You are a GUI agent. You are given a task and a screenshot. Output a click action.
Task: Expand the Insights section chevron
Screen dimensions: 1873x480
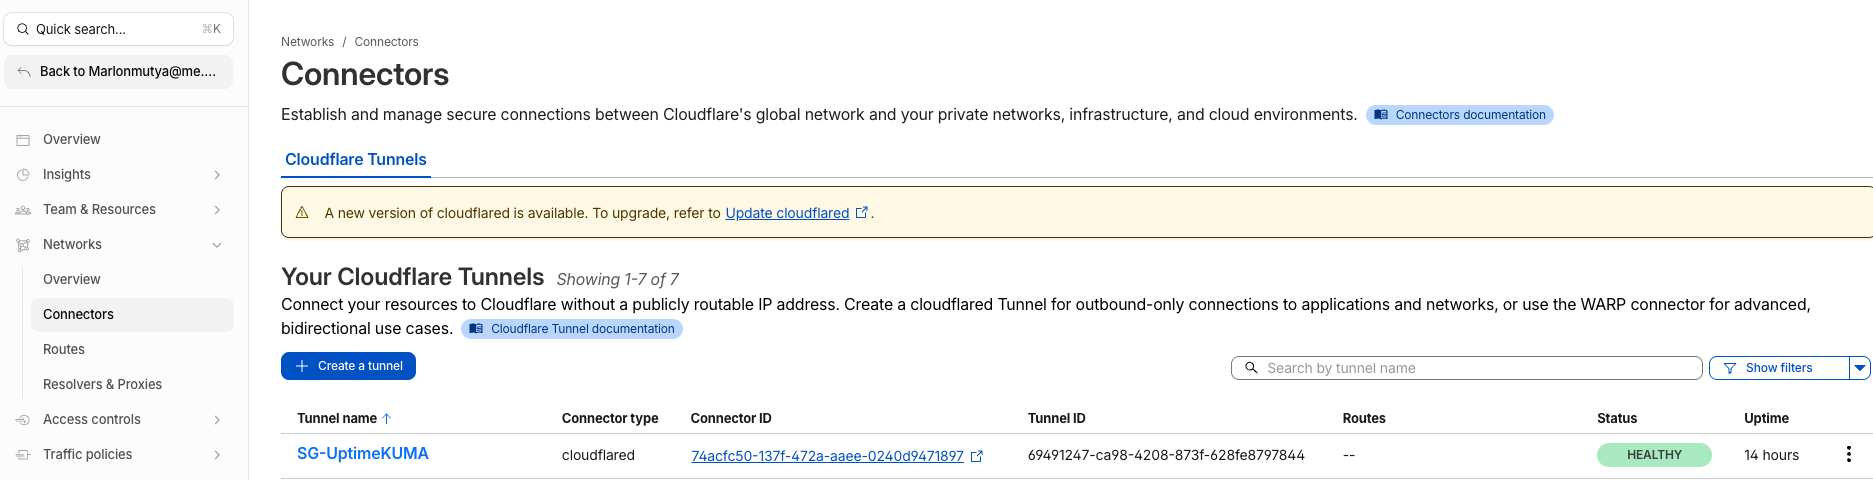click(x=217, y=175)
